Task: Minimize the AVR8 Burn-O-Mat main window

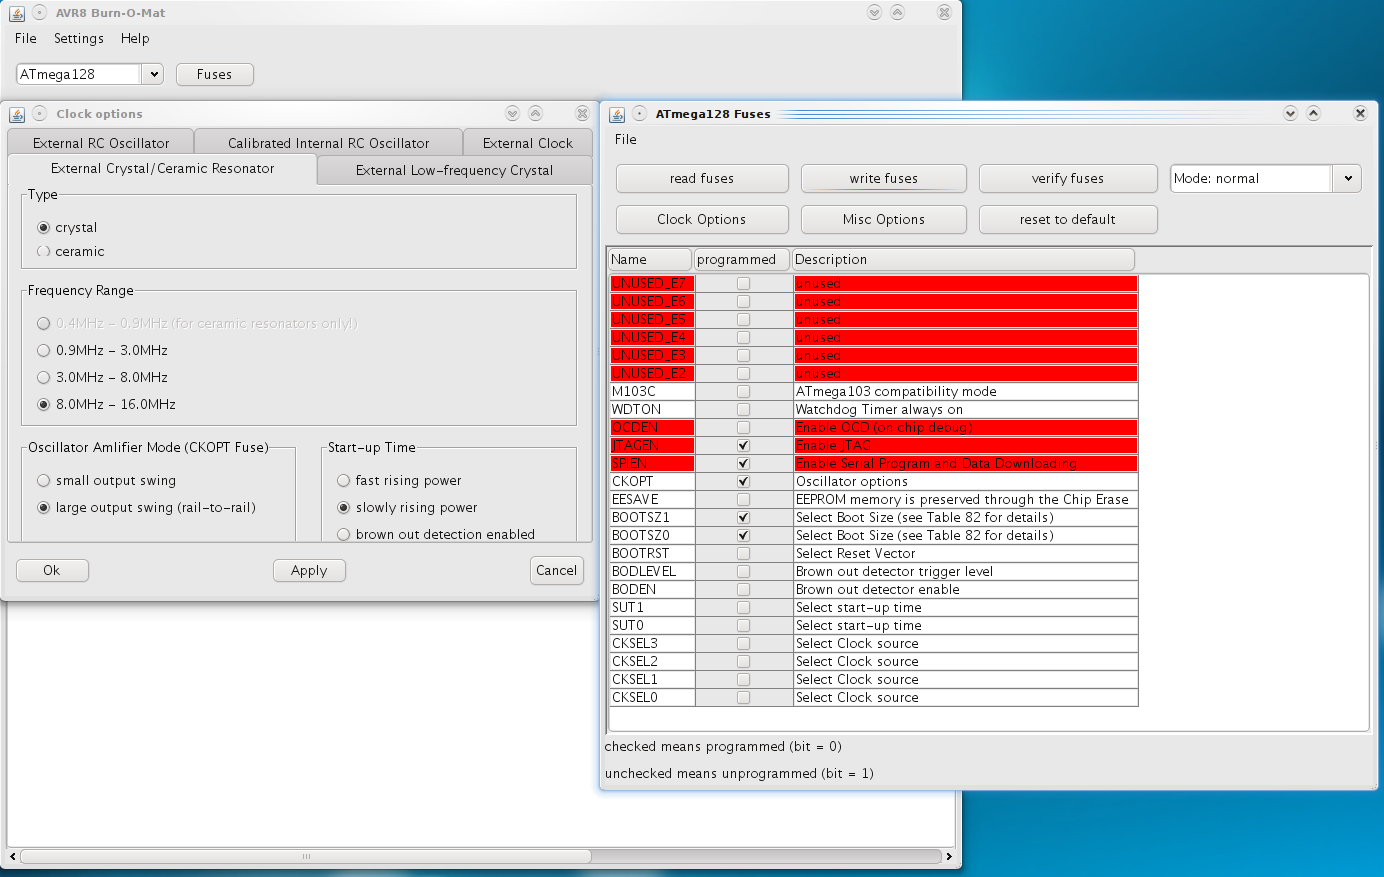Action: pos(874,13)
